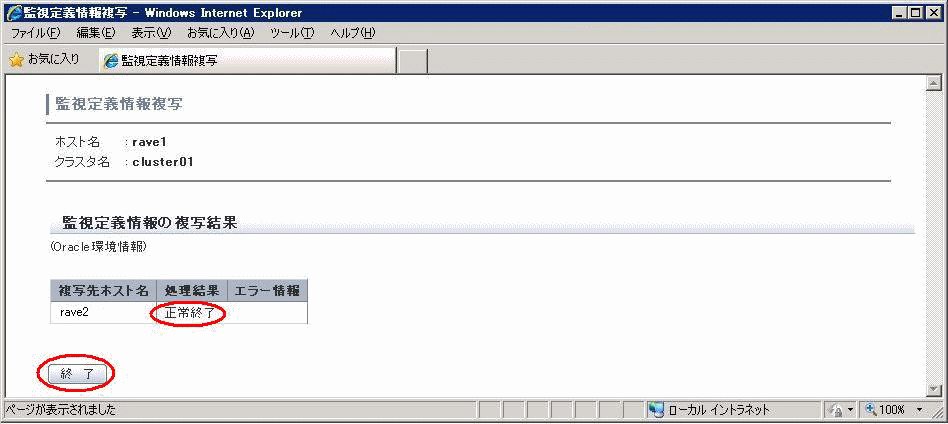Open the ファイル(F) menu
The width and height of the screenshot is (948, 424).
(x=36, y=33)
